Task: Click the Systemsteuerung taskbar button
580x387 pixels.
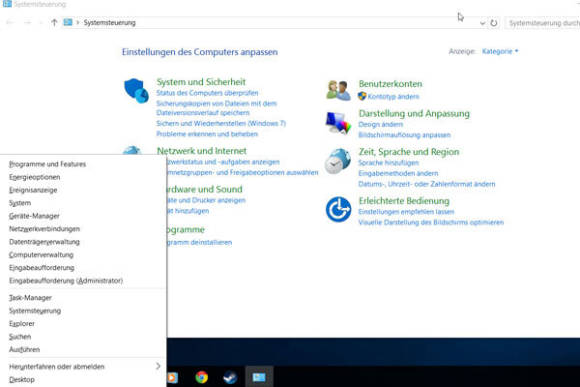Action: pos(259,377)
